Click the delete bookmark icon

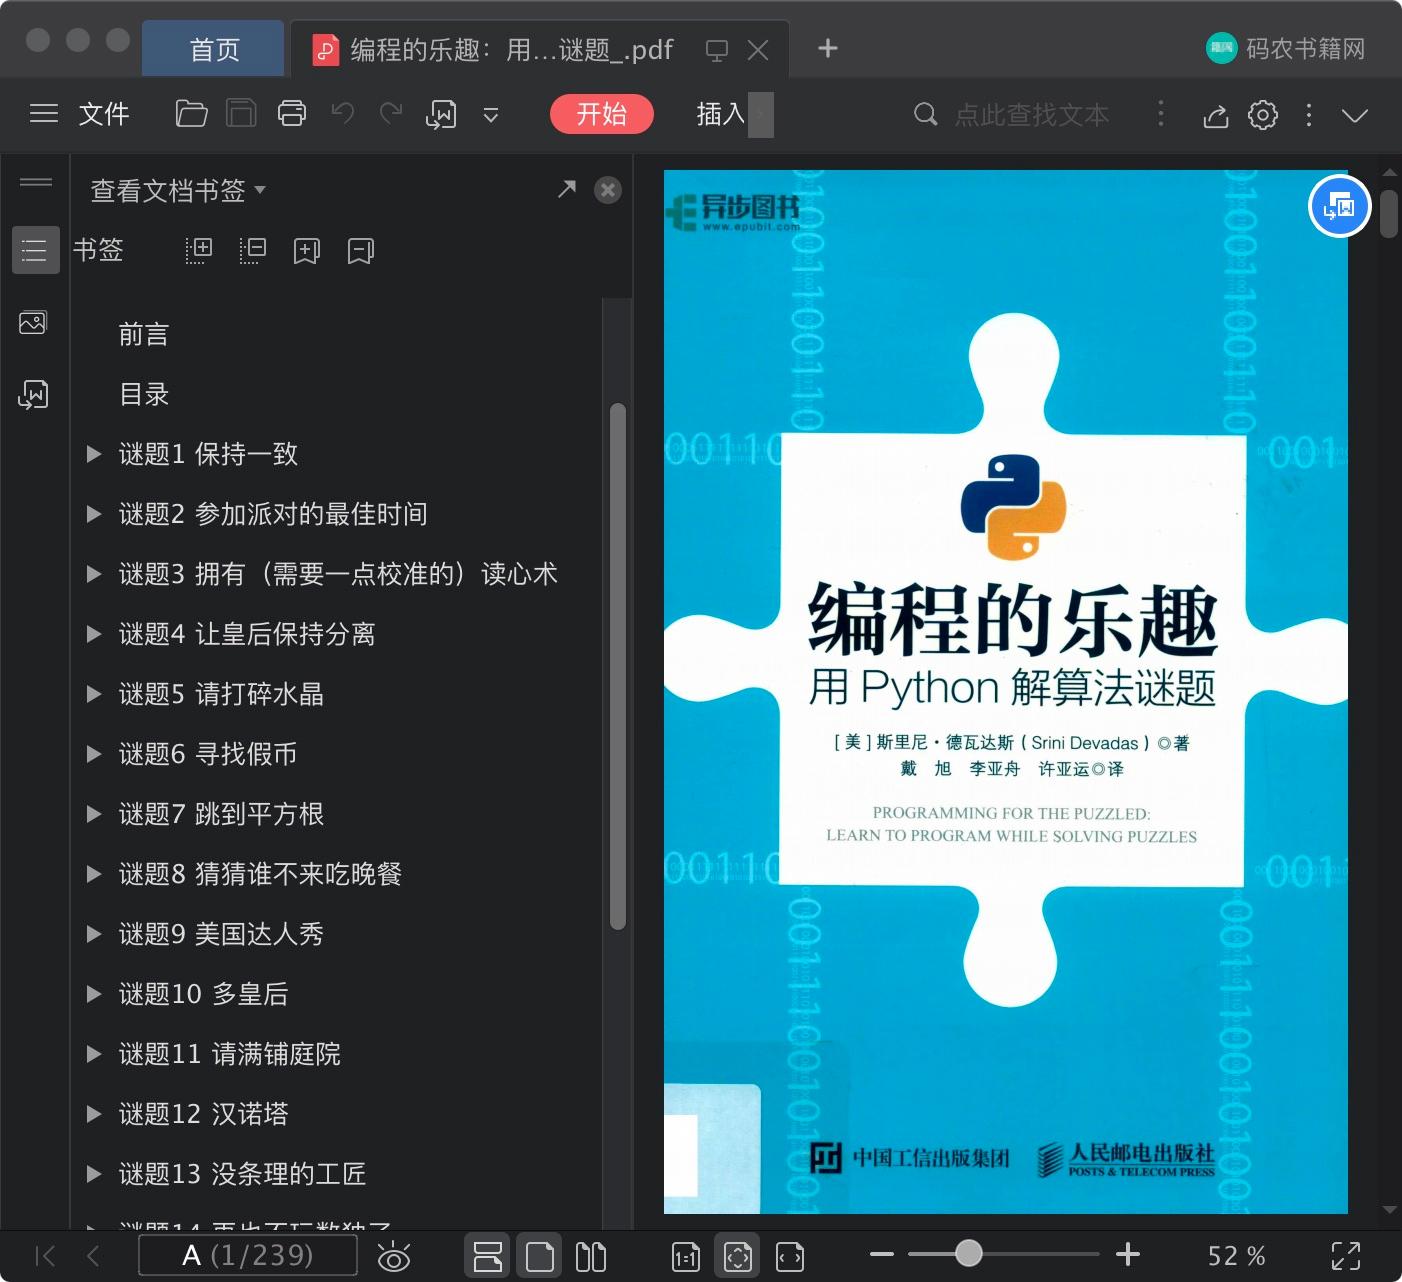(x=361, y=251)
